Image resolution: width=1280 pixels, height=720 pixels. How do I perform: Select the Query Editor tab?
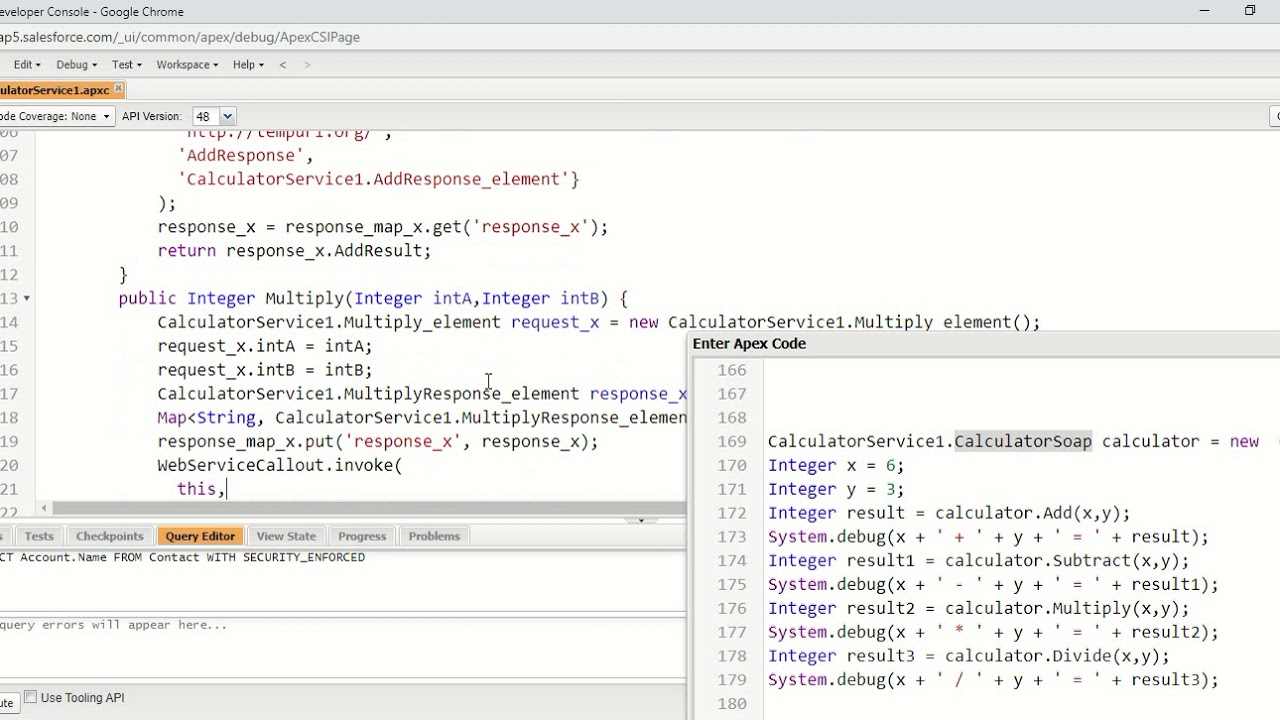pos(200,536)
